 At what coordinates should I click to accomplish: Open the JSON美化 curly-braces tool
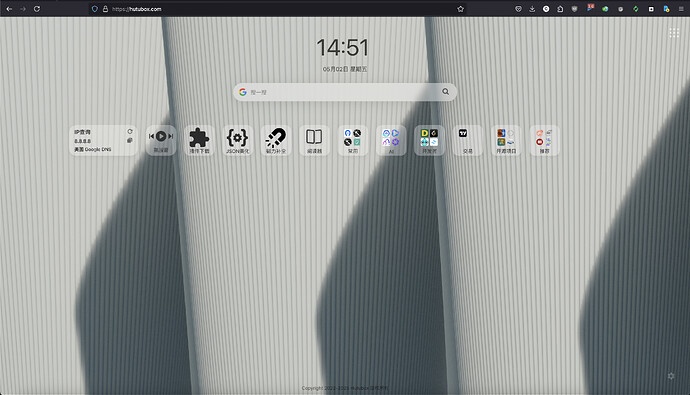tap(238, 140)
